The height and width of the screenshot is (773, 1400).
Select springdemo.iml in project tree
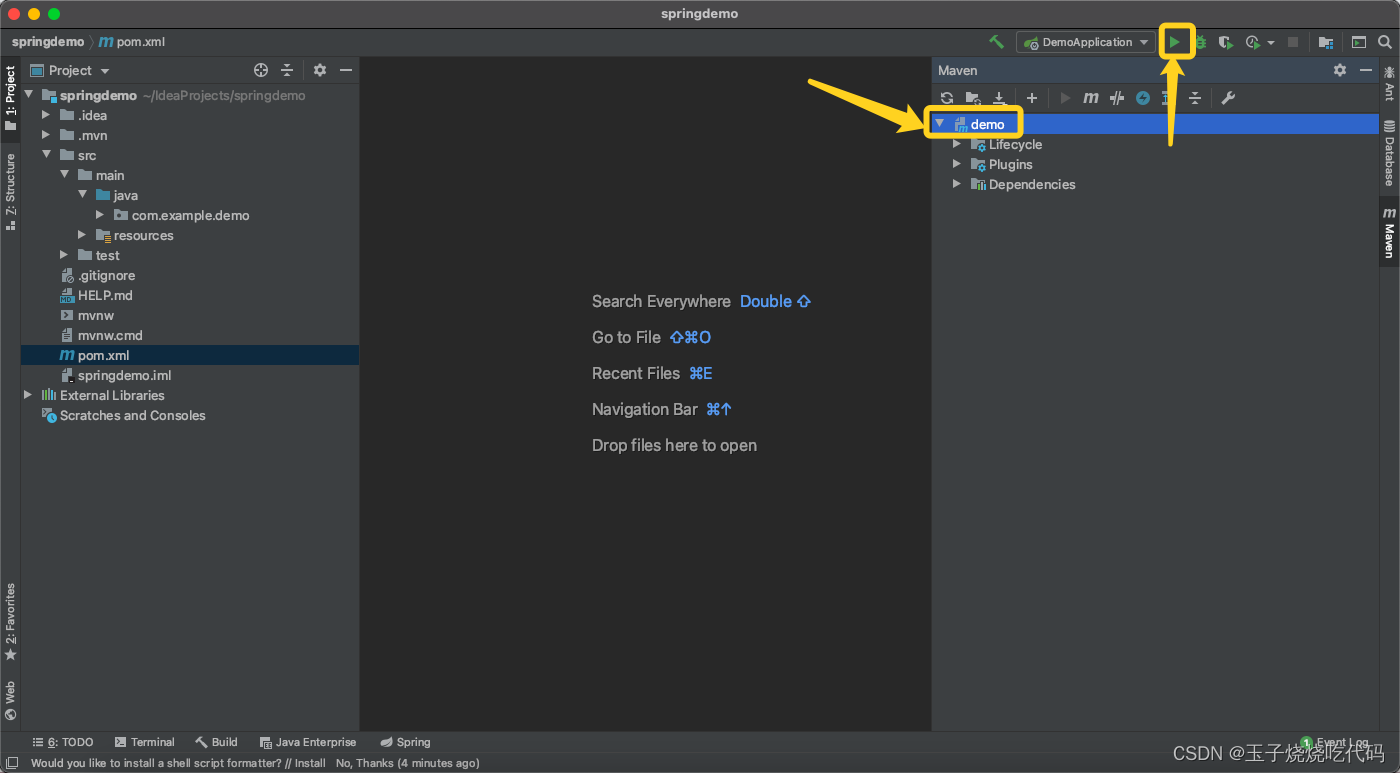[x=190, y=375]
